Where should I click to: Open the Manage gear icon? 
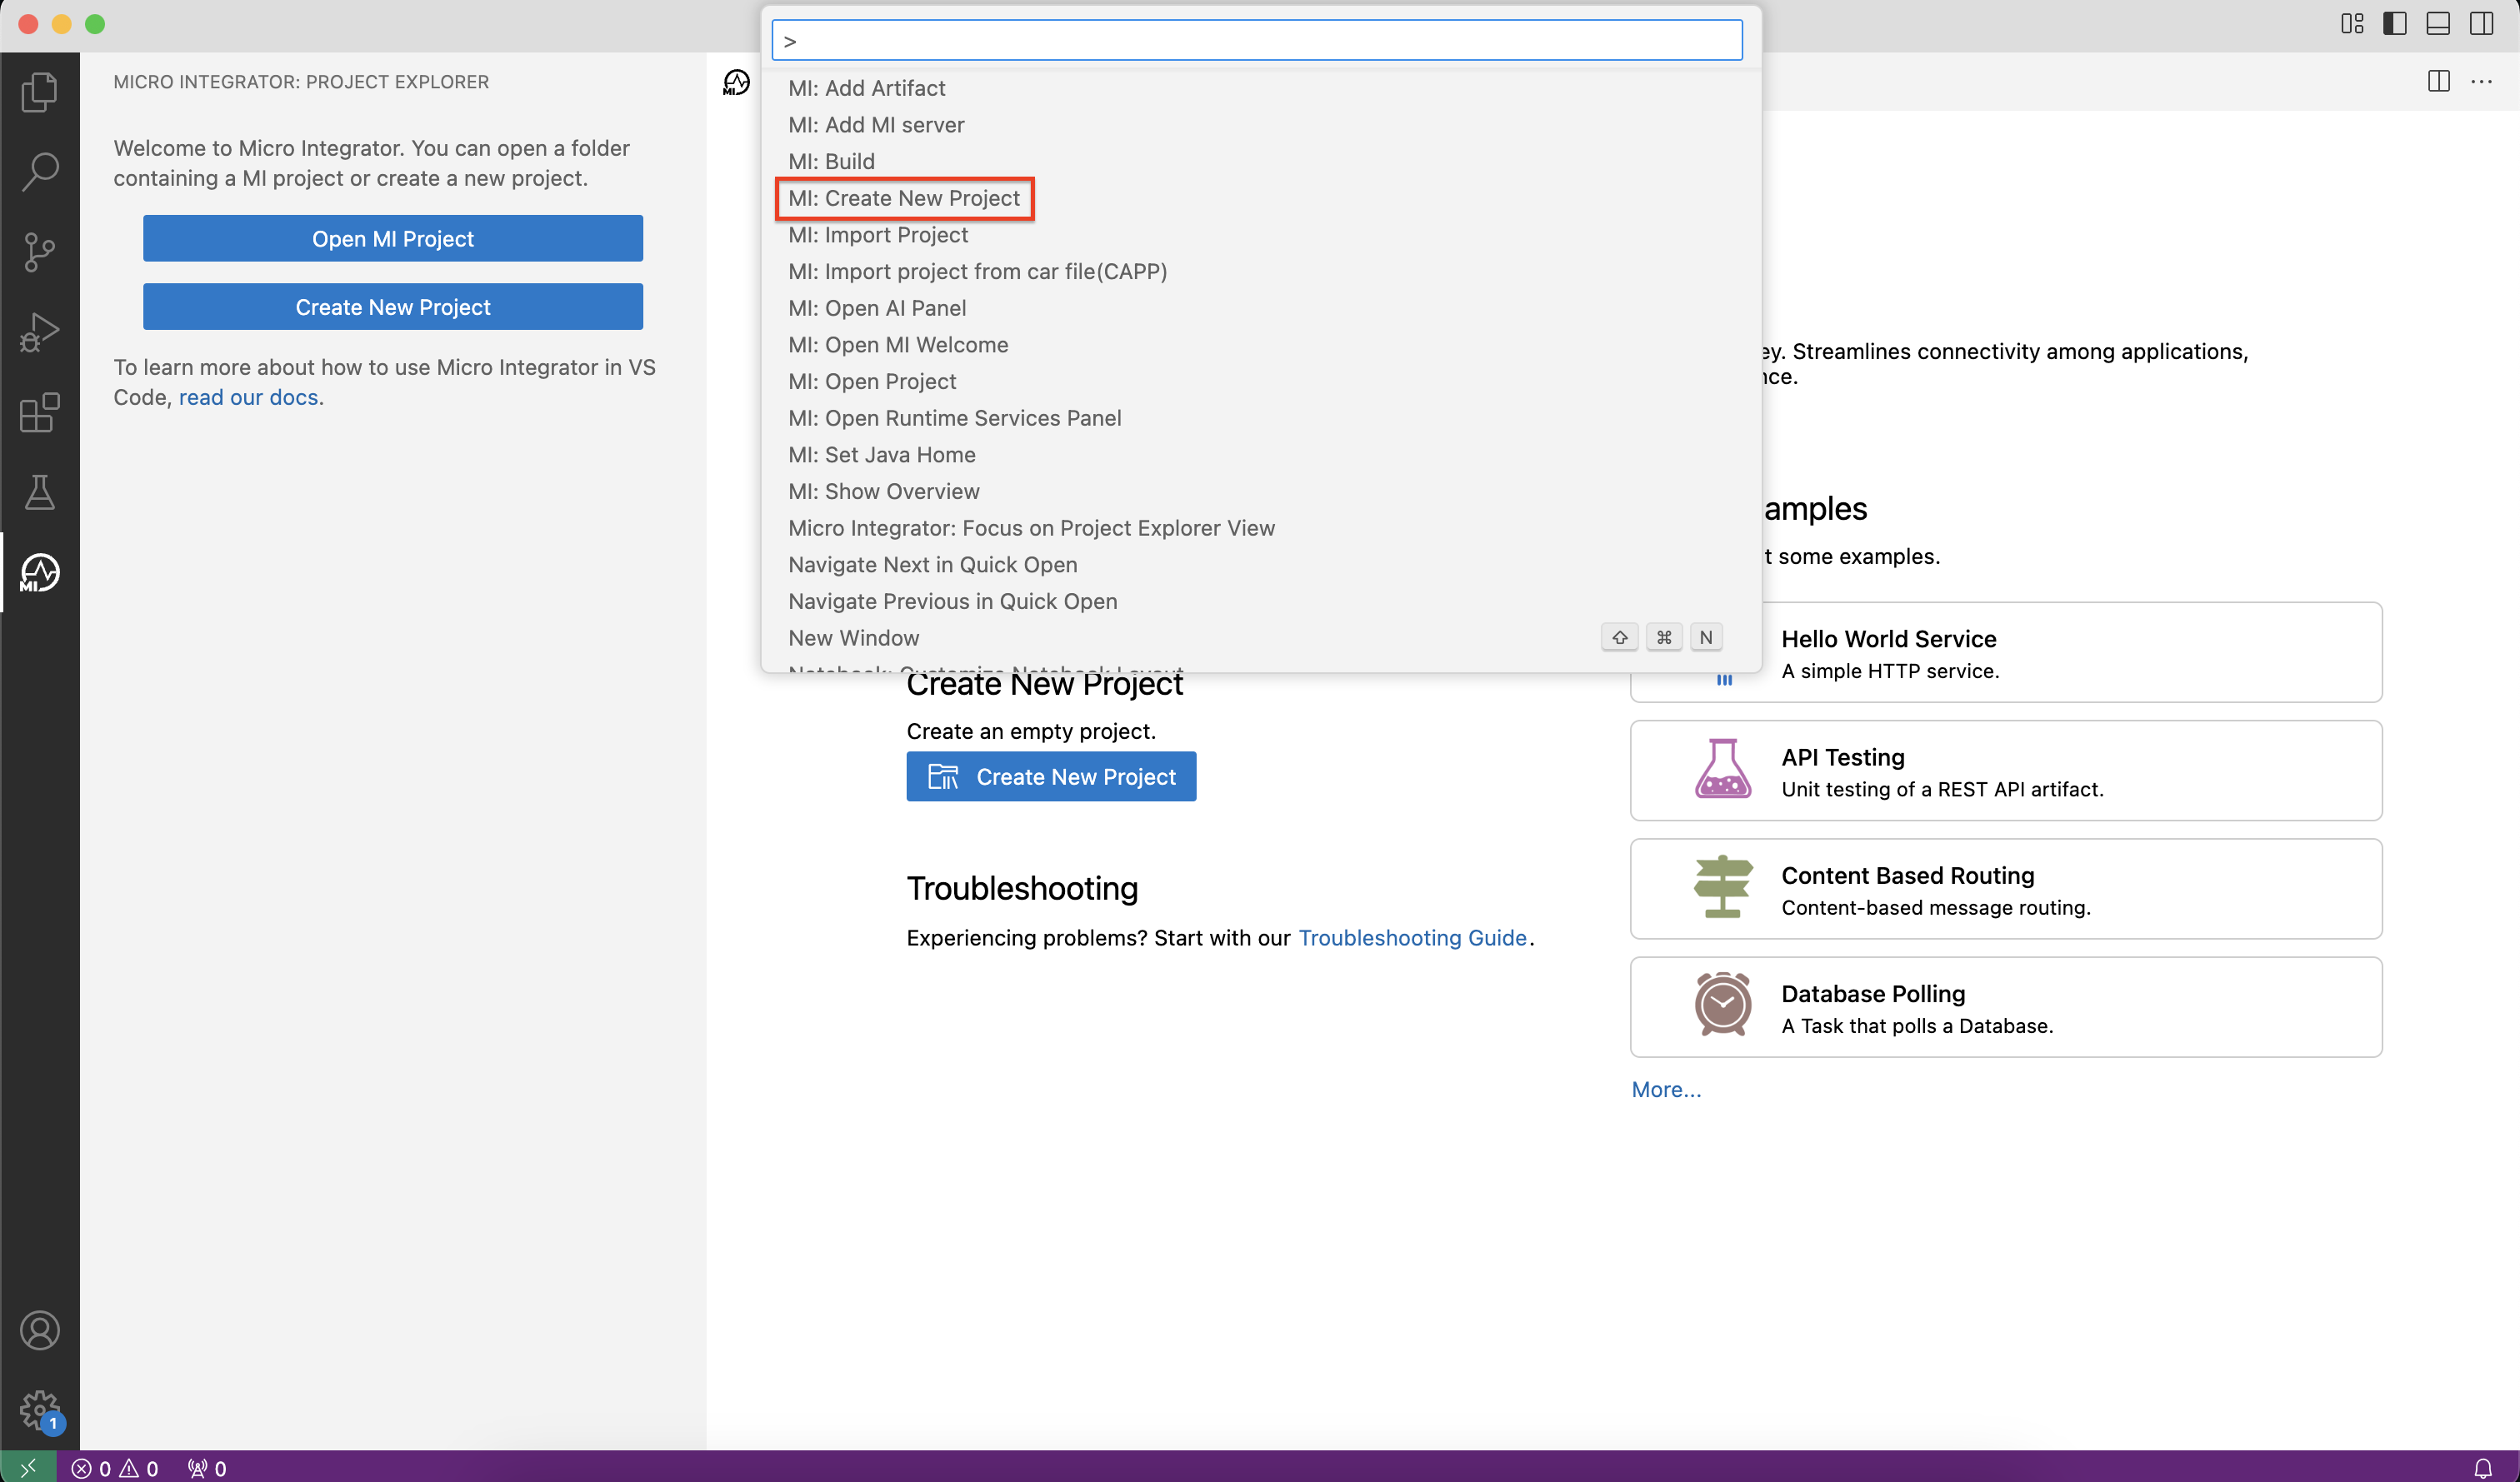[39, 1411]
